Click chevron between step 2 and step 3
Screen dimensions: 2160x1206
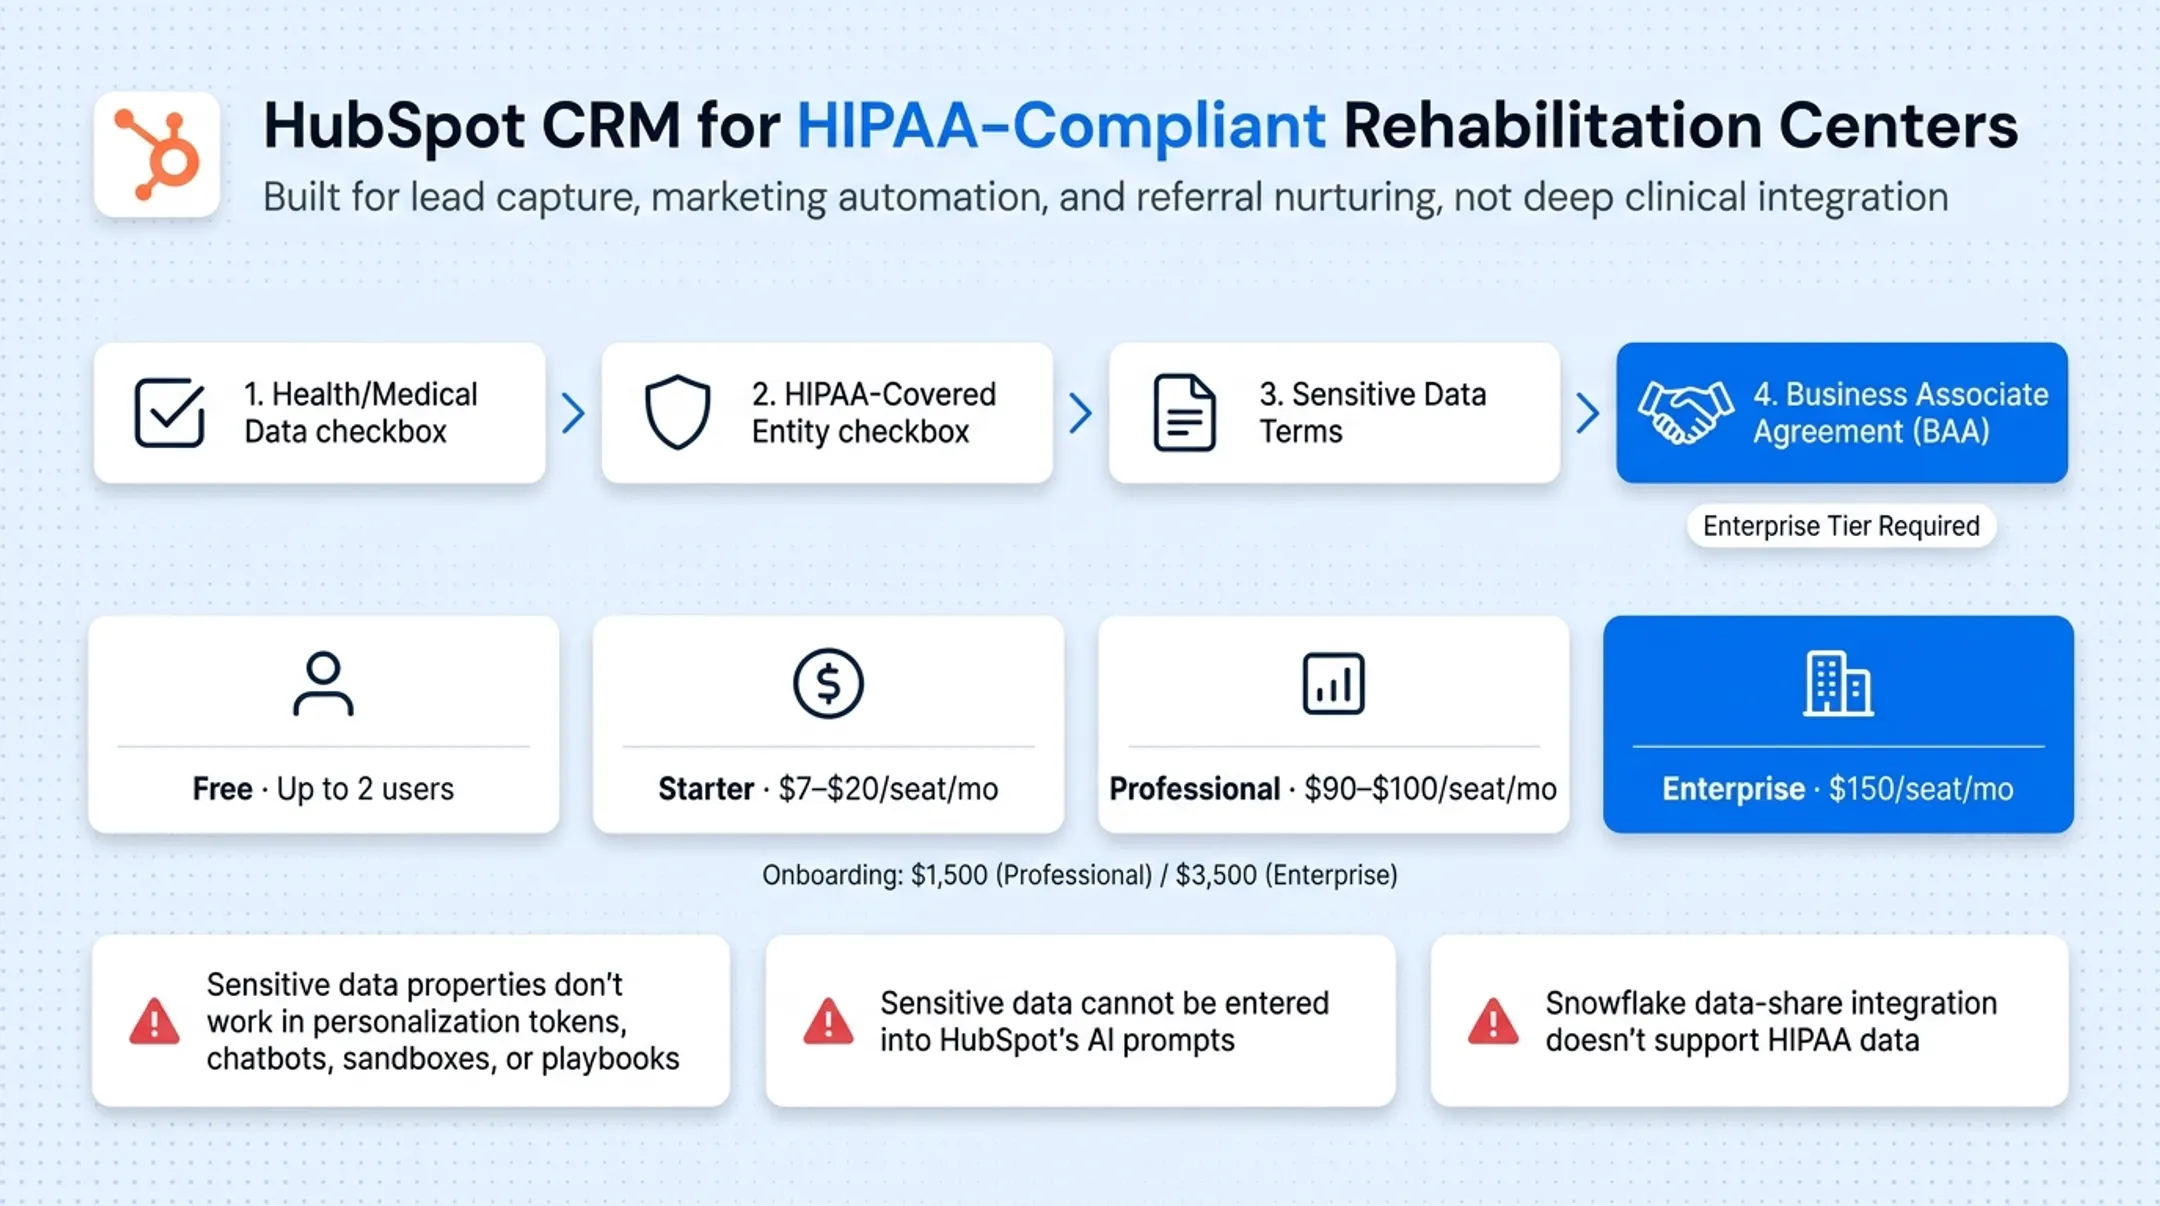[x=1080, y=412]
